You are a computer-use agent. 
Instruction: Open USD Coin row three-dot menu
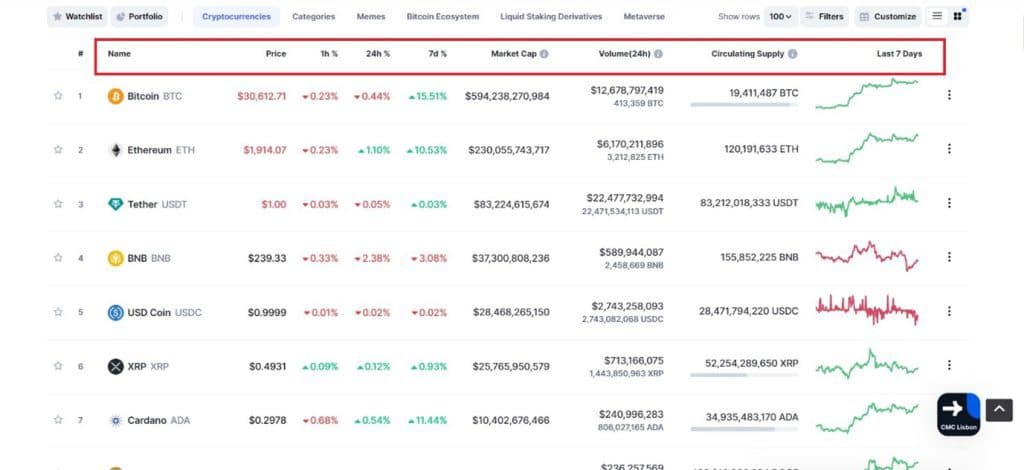949,311
